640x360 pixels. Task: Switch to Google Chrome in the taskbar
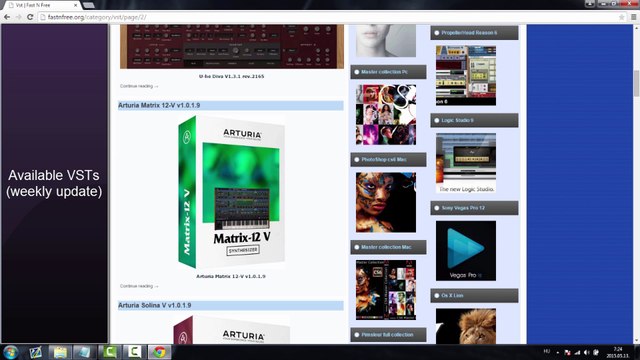pos(160,352)
